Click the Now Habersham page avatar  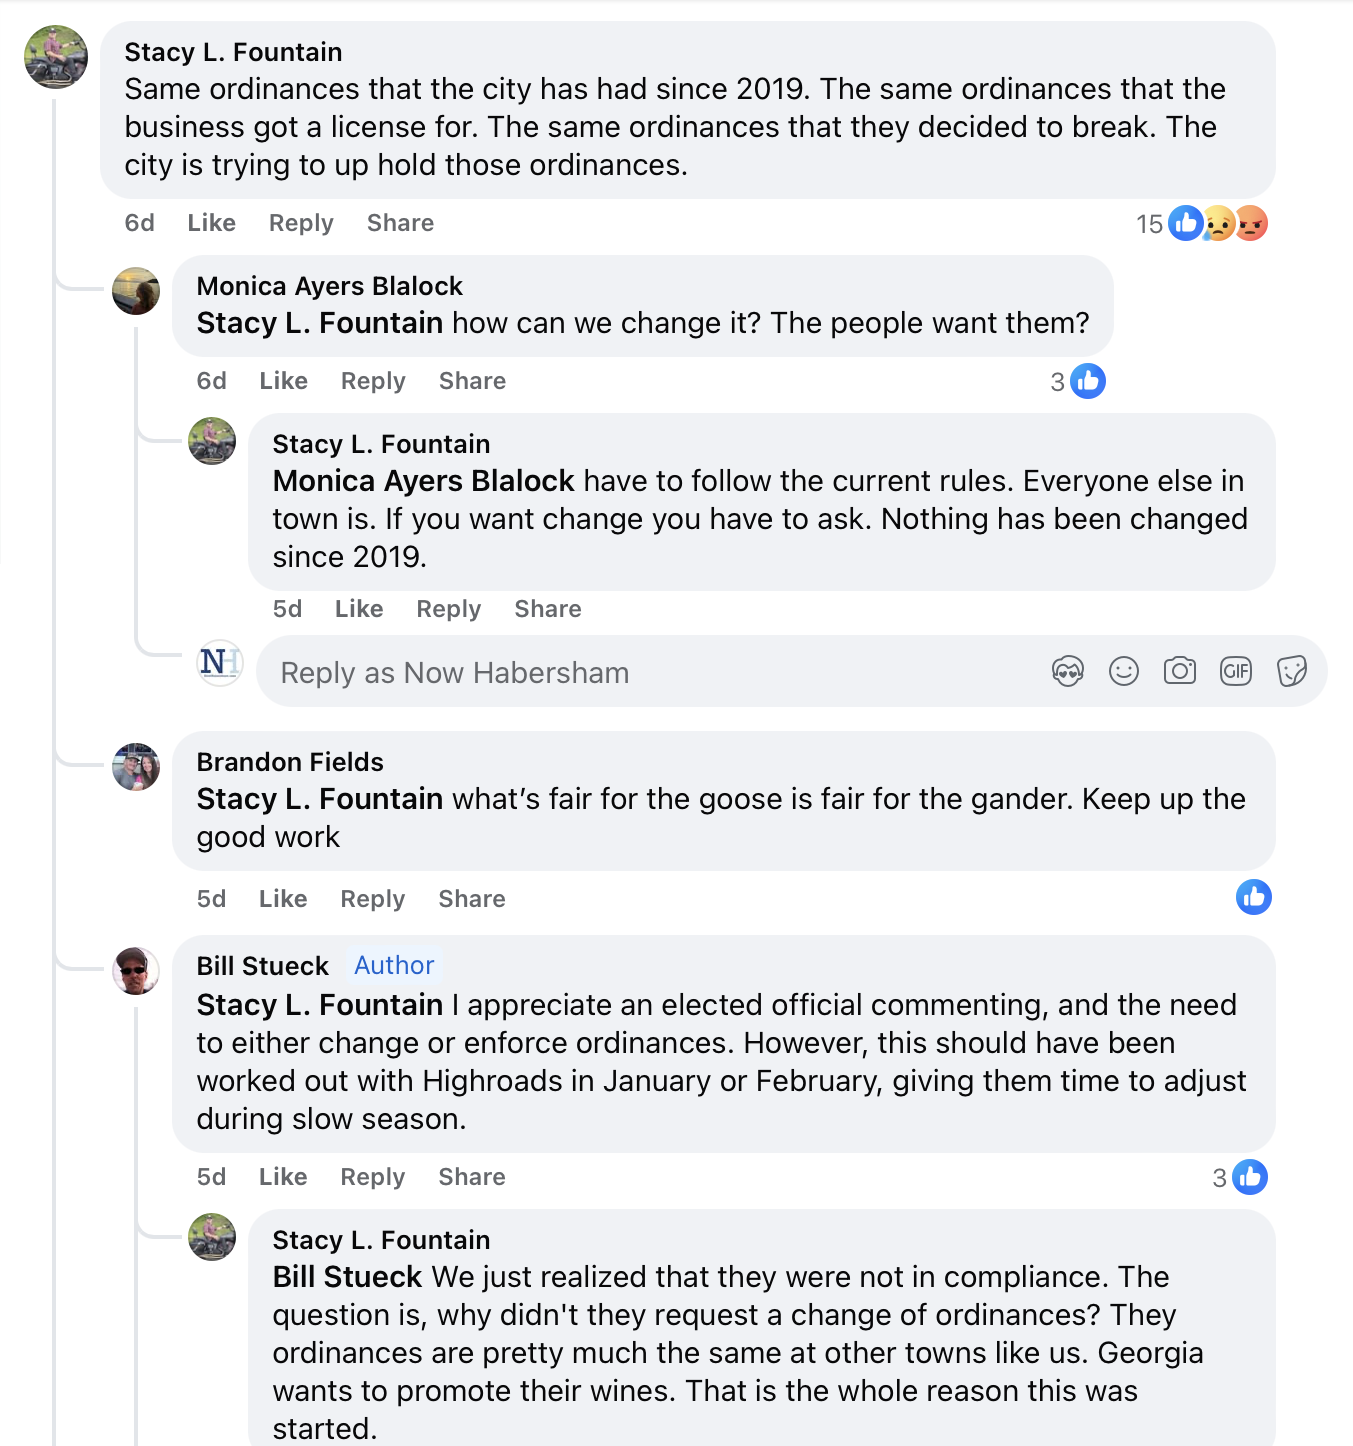(x=220, y=662)
